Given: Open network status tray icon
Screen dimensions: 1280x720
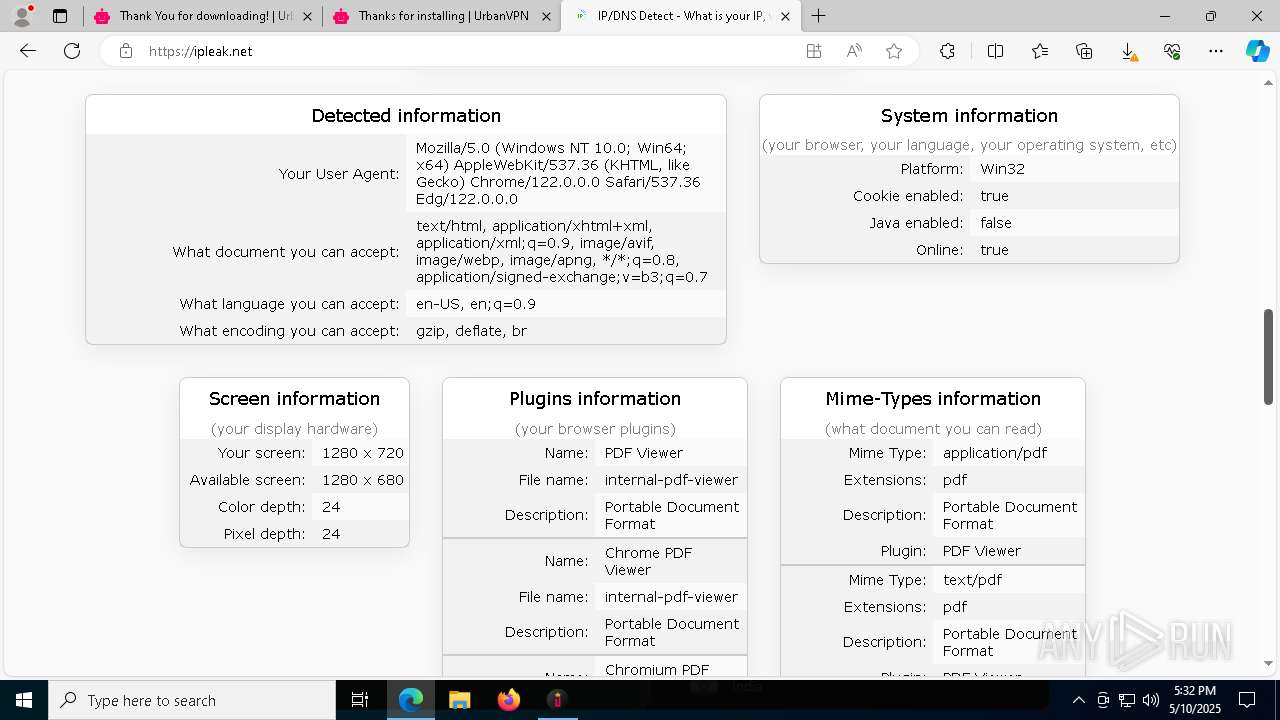Looking at the screenshot, I should [x=1127, y=700].
